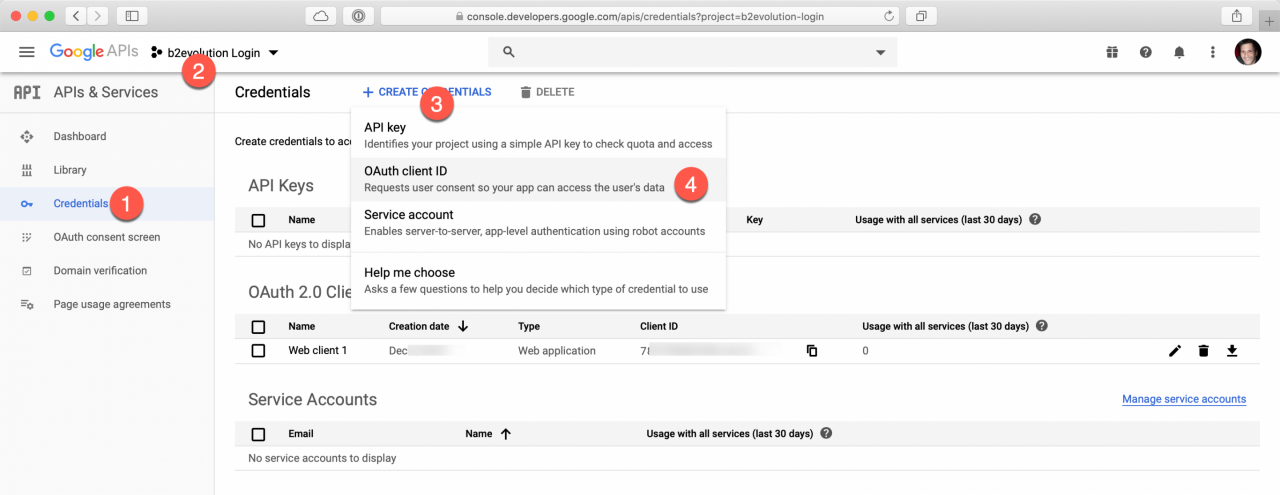Click the OAuth clients usage help icon
The height and width of the screenshot is (495, 1280).
[x=1042, y=326]
